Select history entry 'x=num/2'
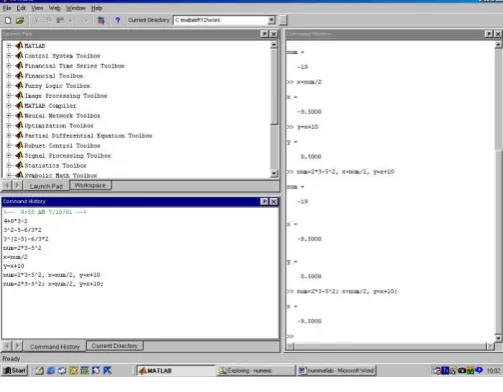This screenshot has width=503, height=392. pyautogui.click(x=16, y=257)
